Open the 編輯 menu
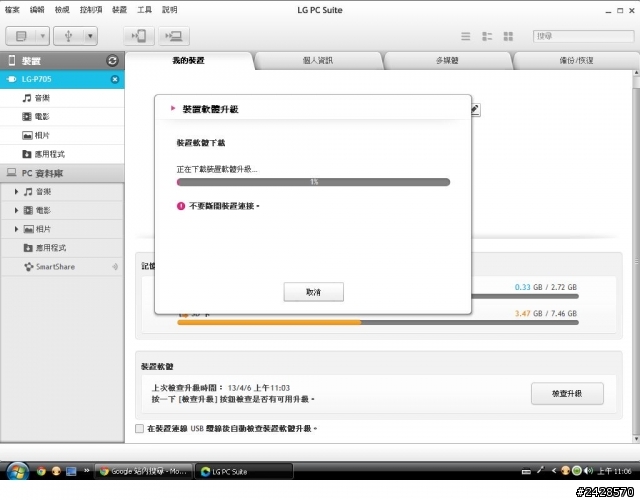 (37, 10)
